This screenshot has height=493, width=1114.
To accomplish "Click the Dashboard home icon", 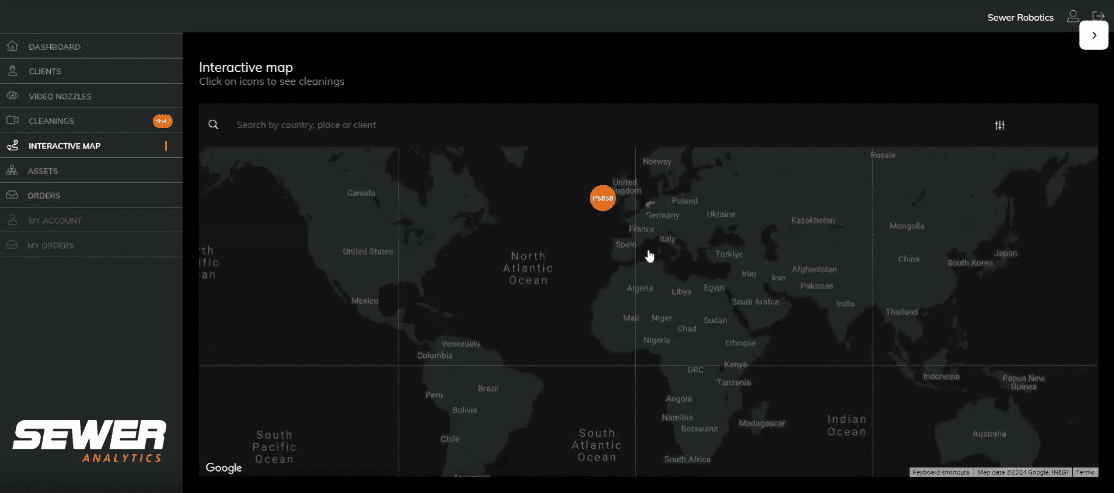I will tap(12, 46).
